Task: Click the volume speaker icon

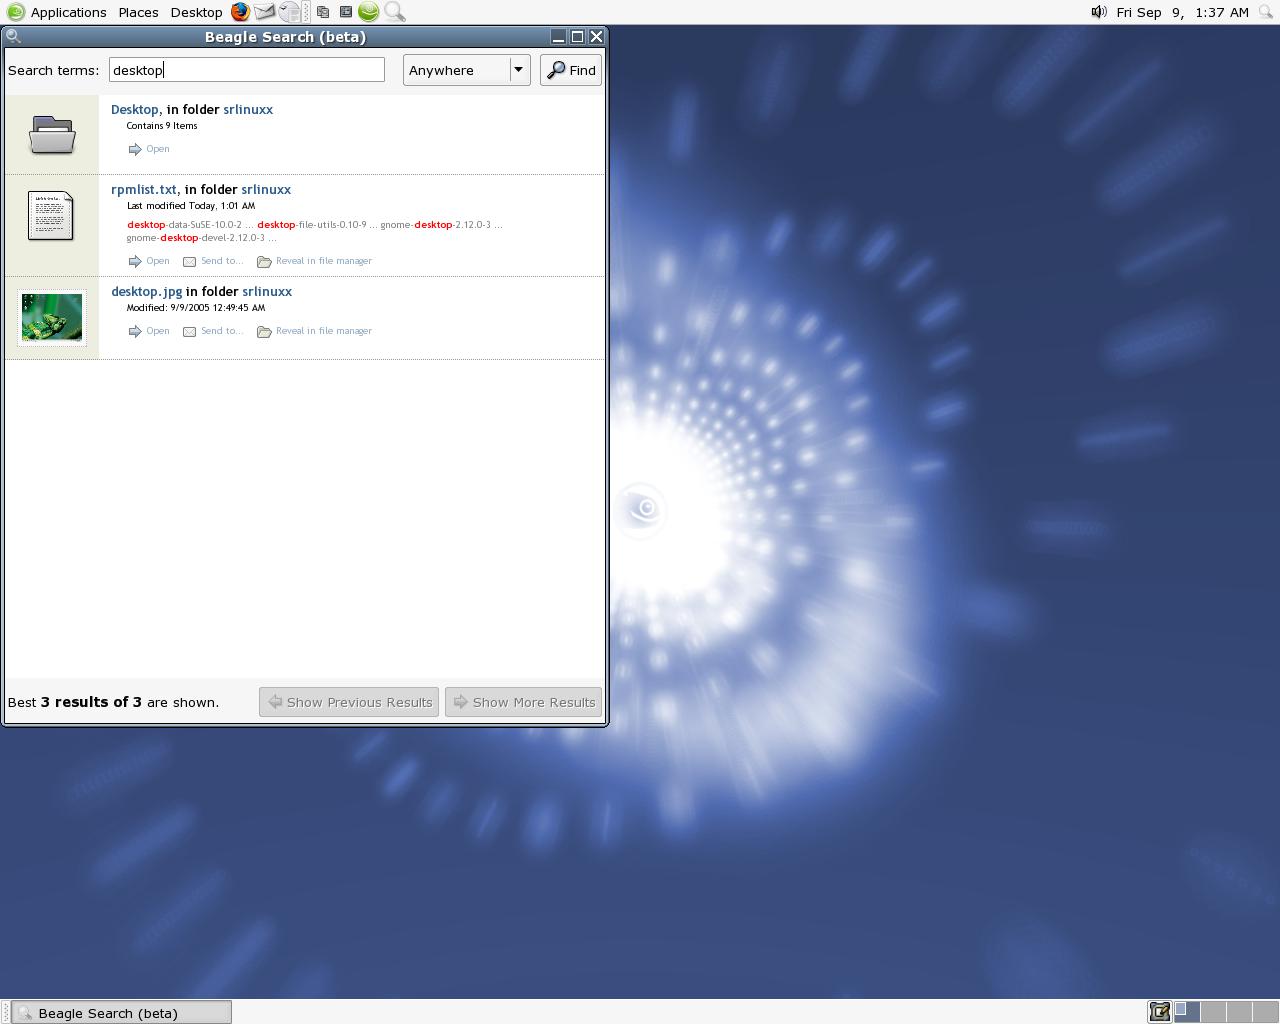Action: (x=1098, y=12)
